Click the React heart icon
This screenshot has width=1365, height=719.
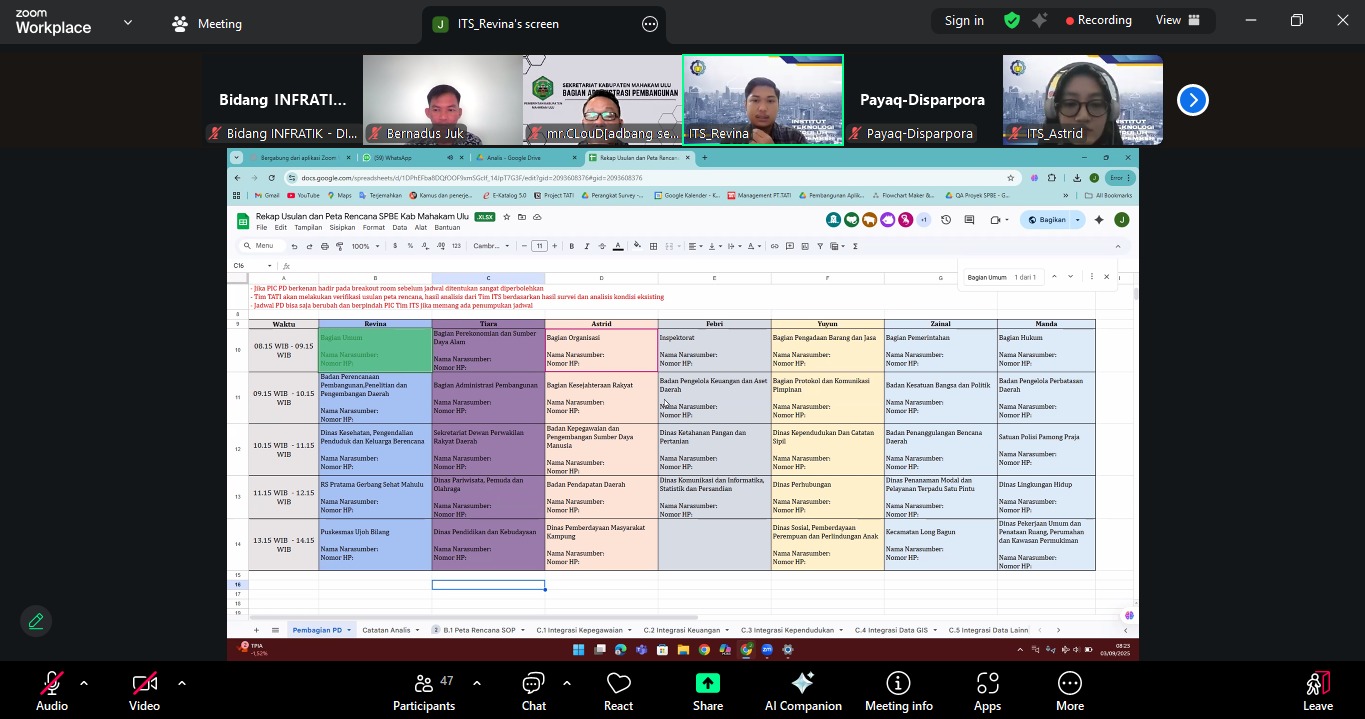click(618, 691)
